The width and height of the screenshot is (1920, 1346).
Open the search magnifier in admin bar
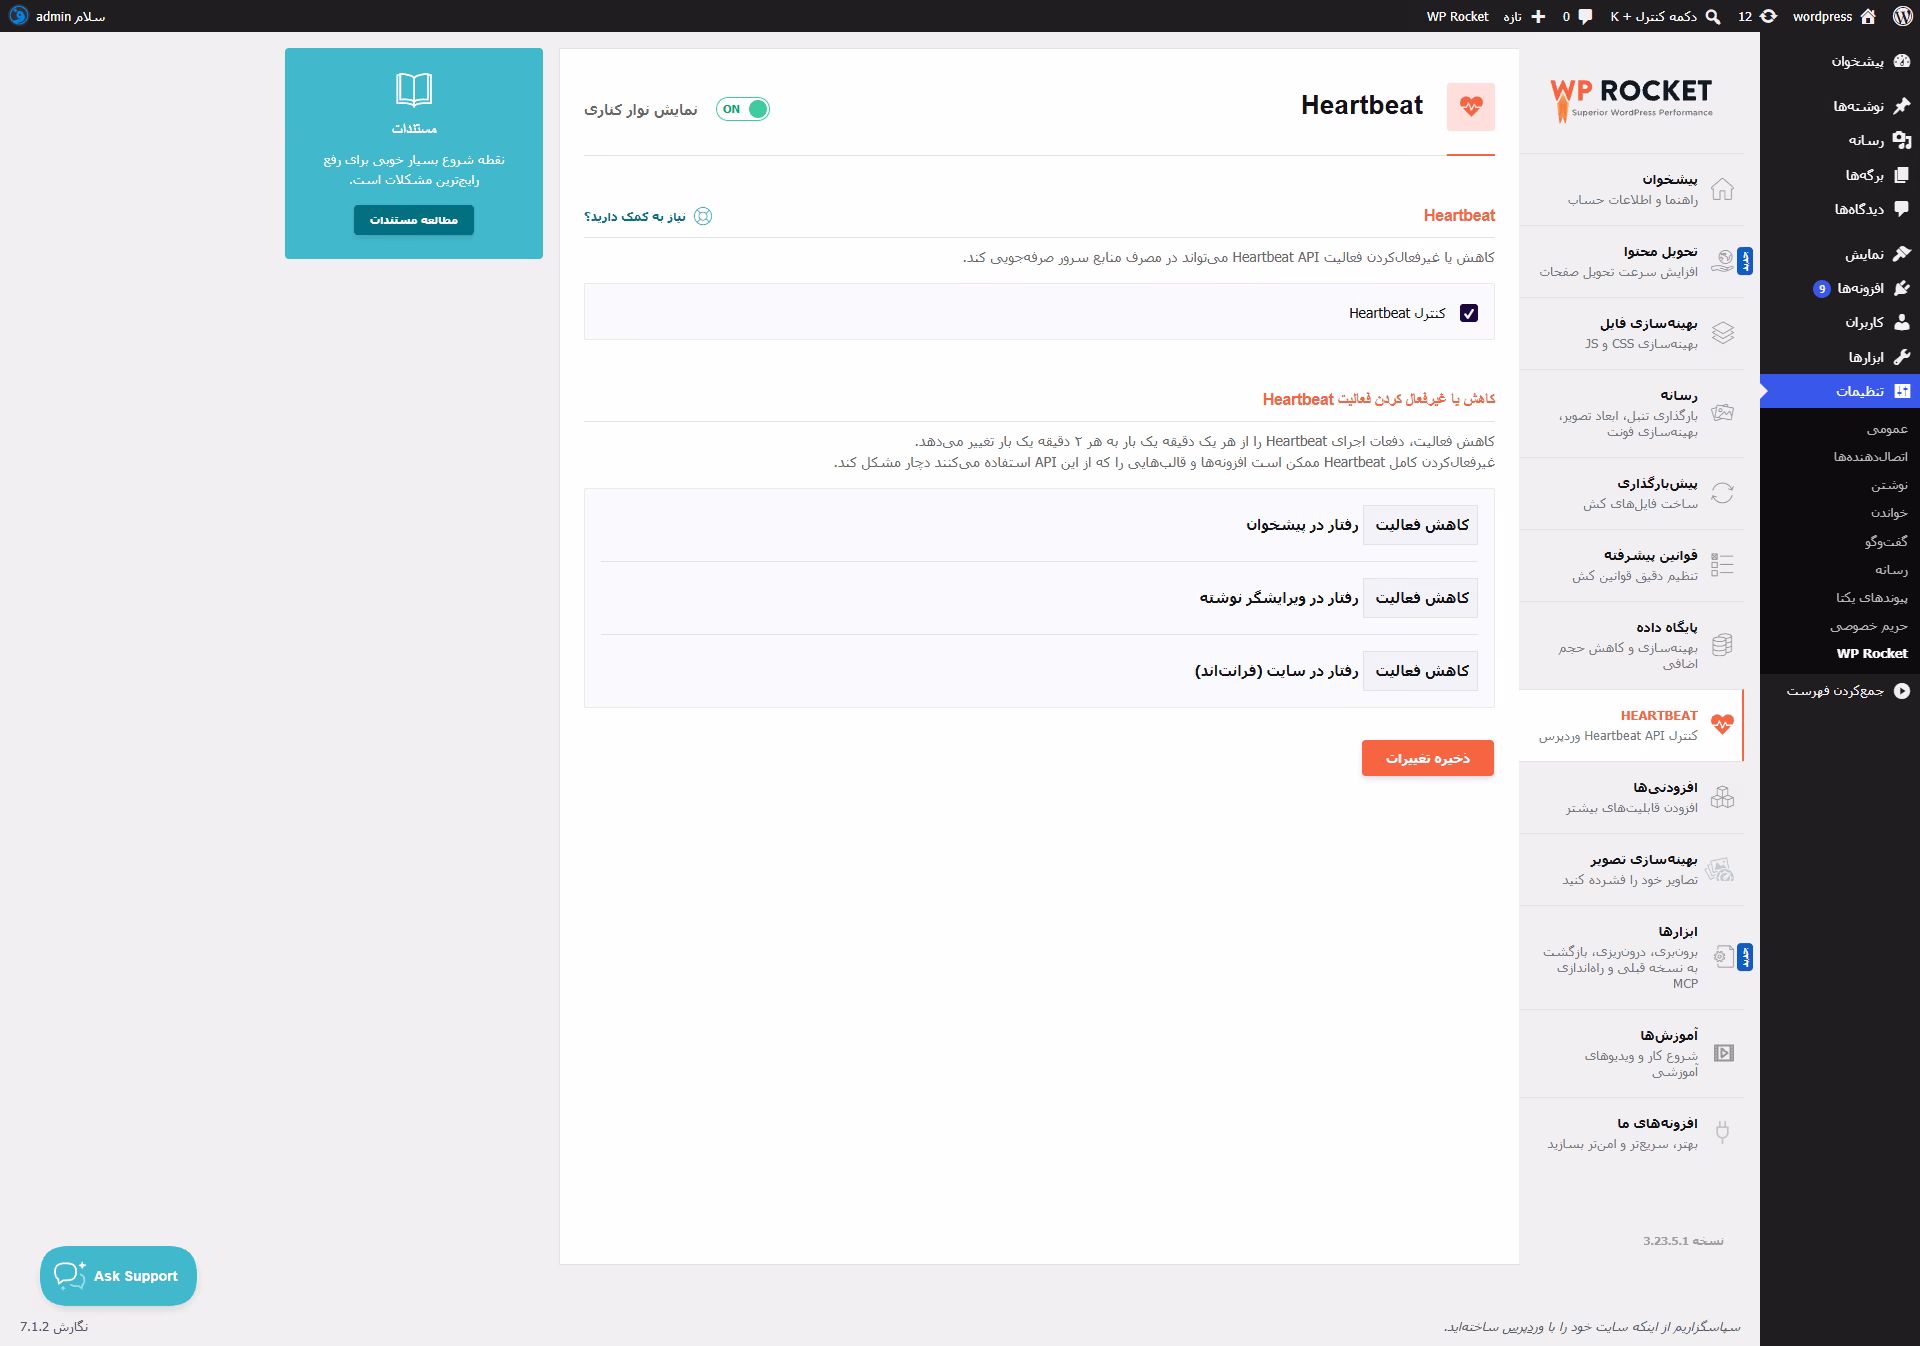(x=1713, y=16)
